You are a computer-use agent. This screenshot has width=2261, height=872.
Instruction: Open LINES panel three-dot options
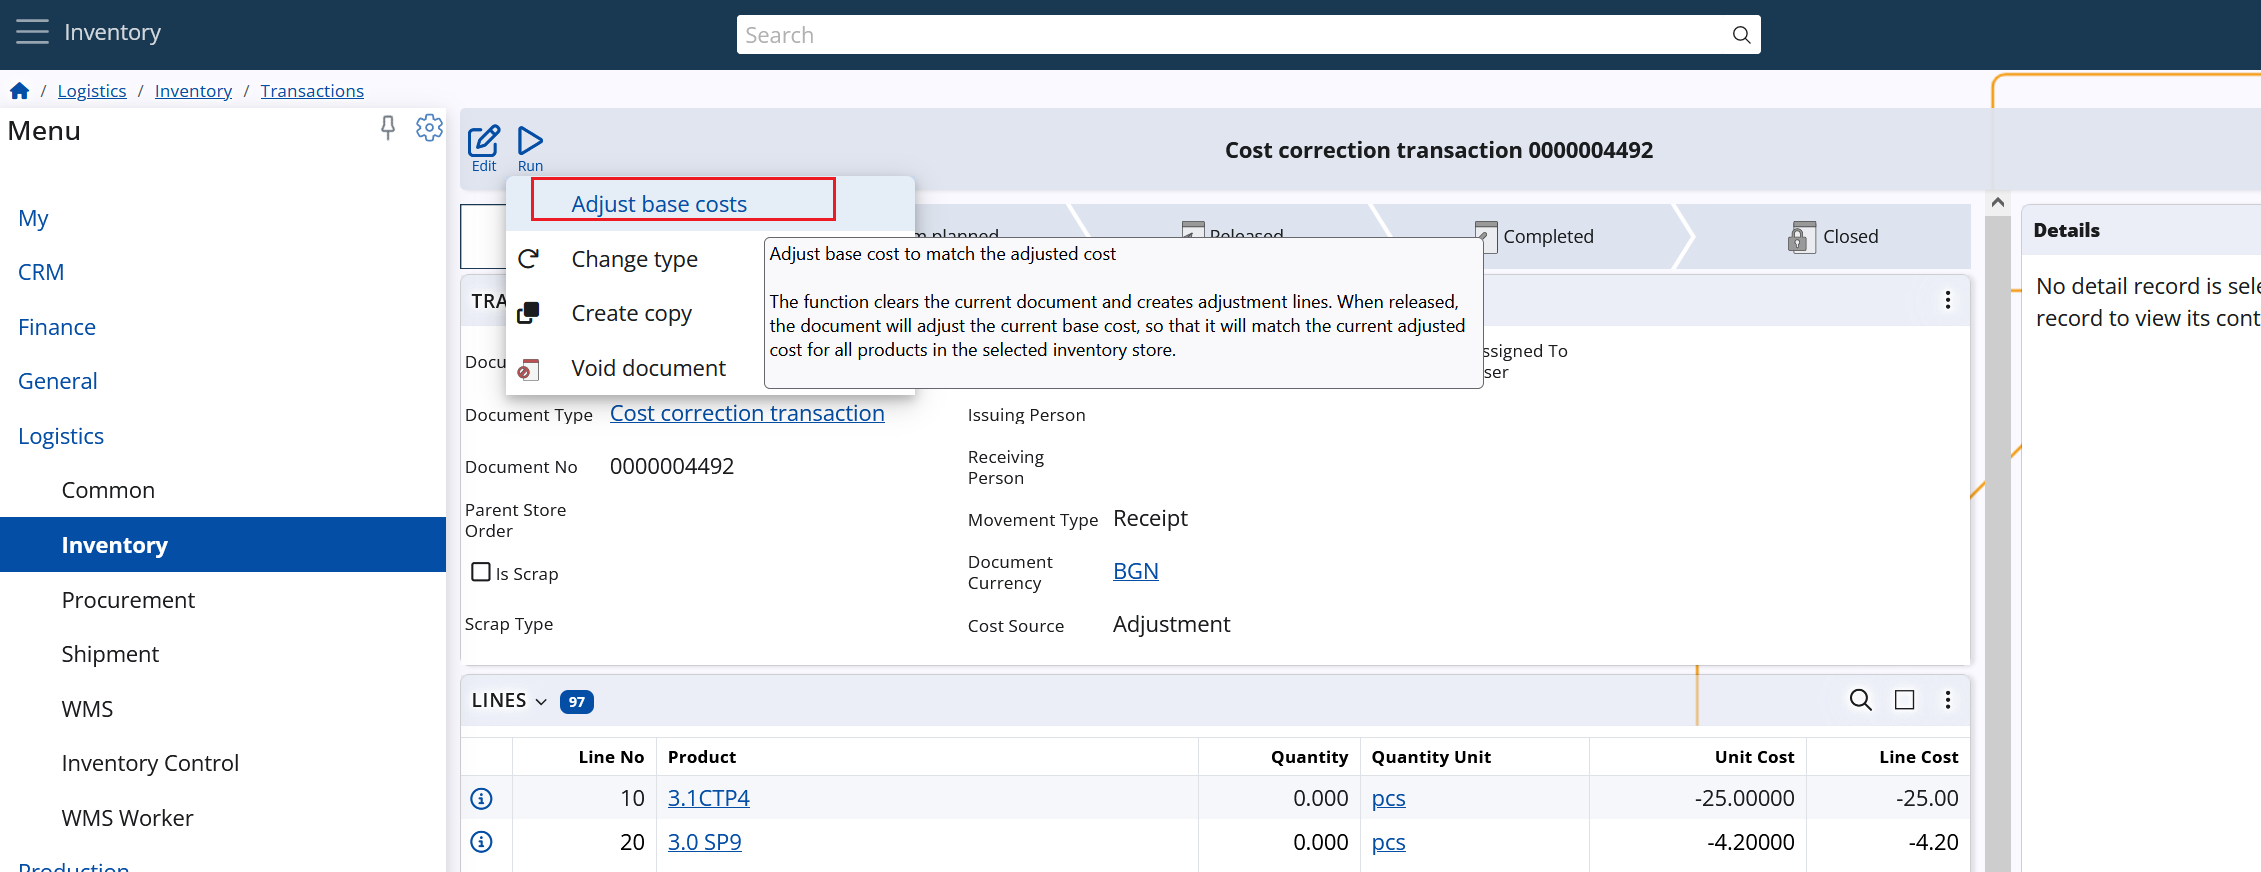[x=1947, y=700]
